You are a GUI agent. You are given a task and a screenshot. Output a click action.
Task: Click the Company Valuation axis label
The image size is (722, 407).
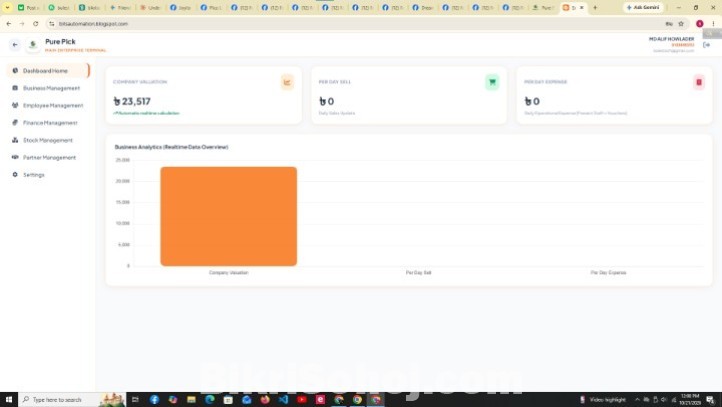coord(228,273)
